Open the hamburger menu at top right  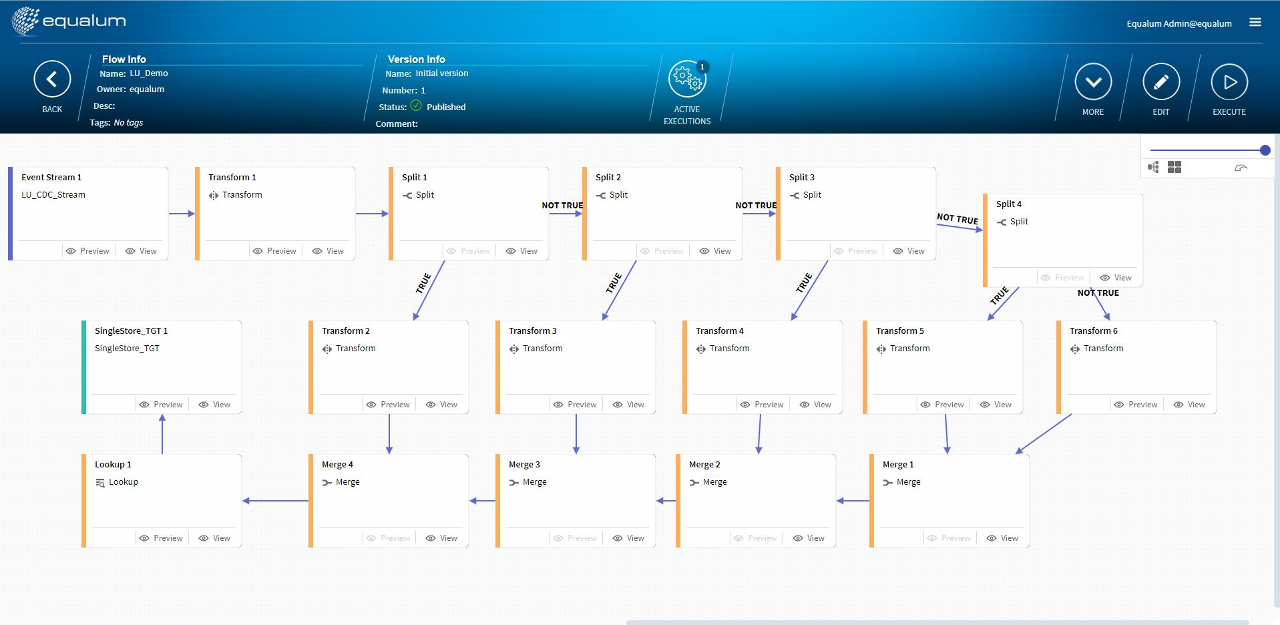pos(1255,22)
